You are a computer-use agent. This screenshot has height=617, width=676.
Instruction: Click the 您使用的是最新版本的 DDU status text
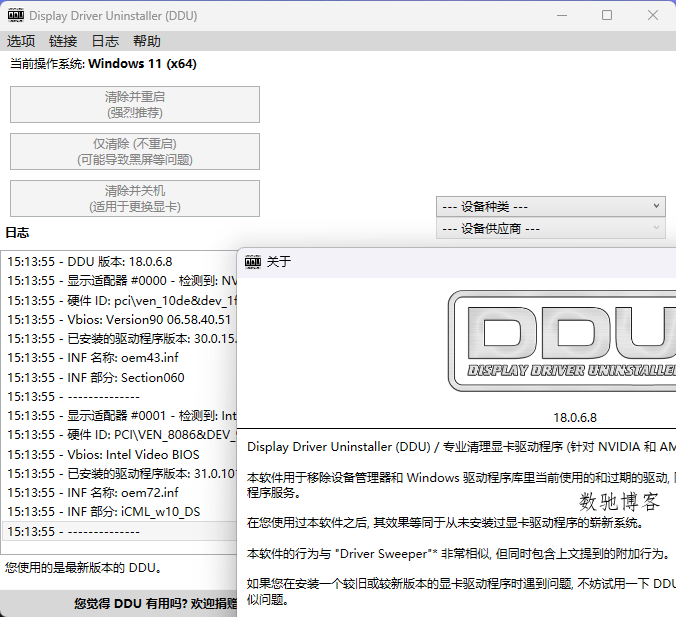pos(84,567)
